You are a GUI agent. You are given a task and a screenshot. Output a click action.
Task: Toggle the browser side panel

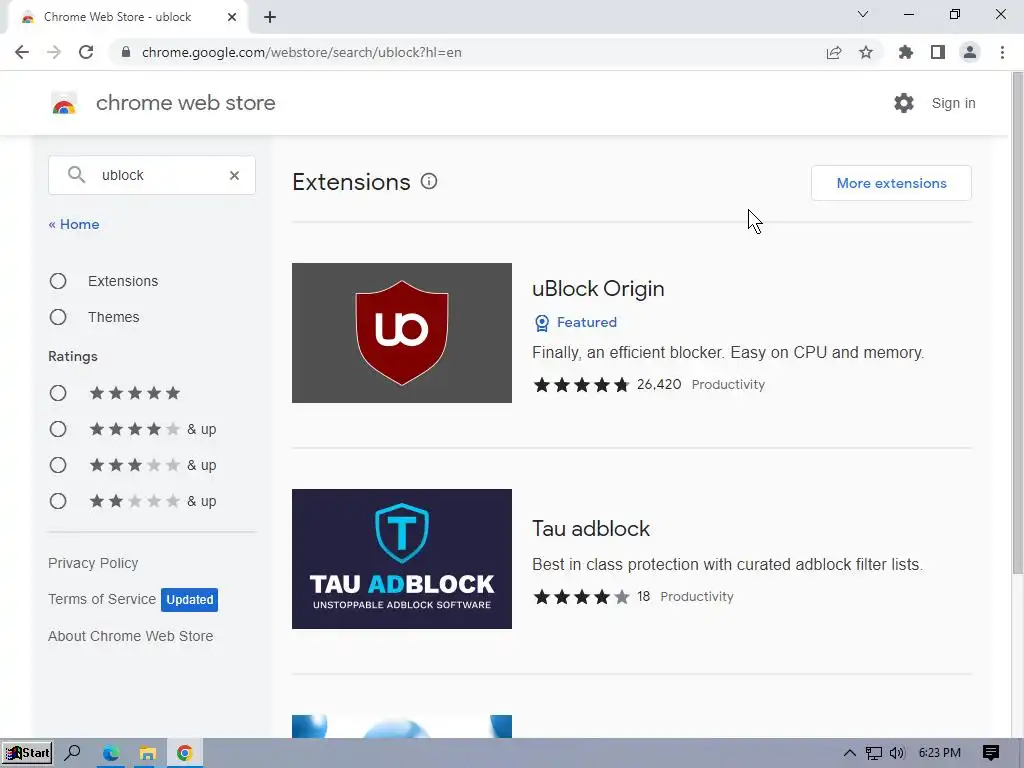coord(938,52)
